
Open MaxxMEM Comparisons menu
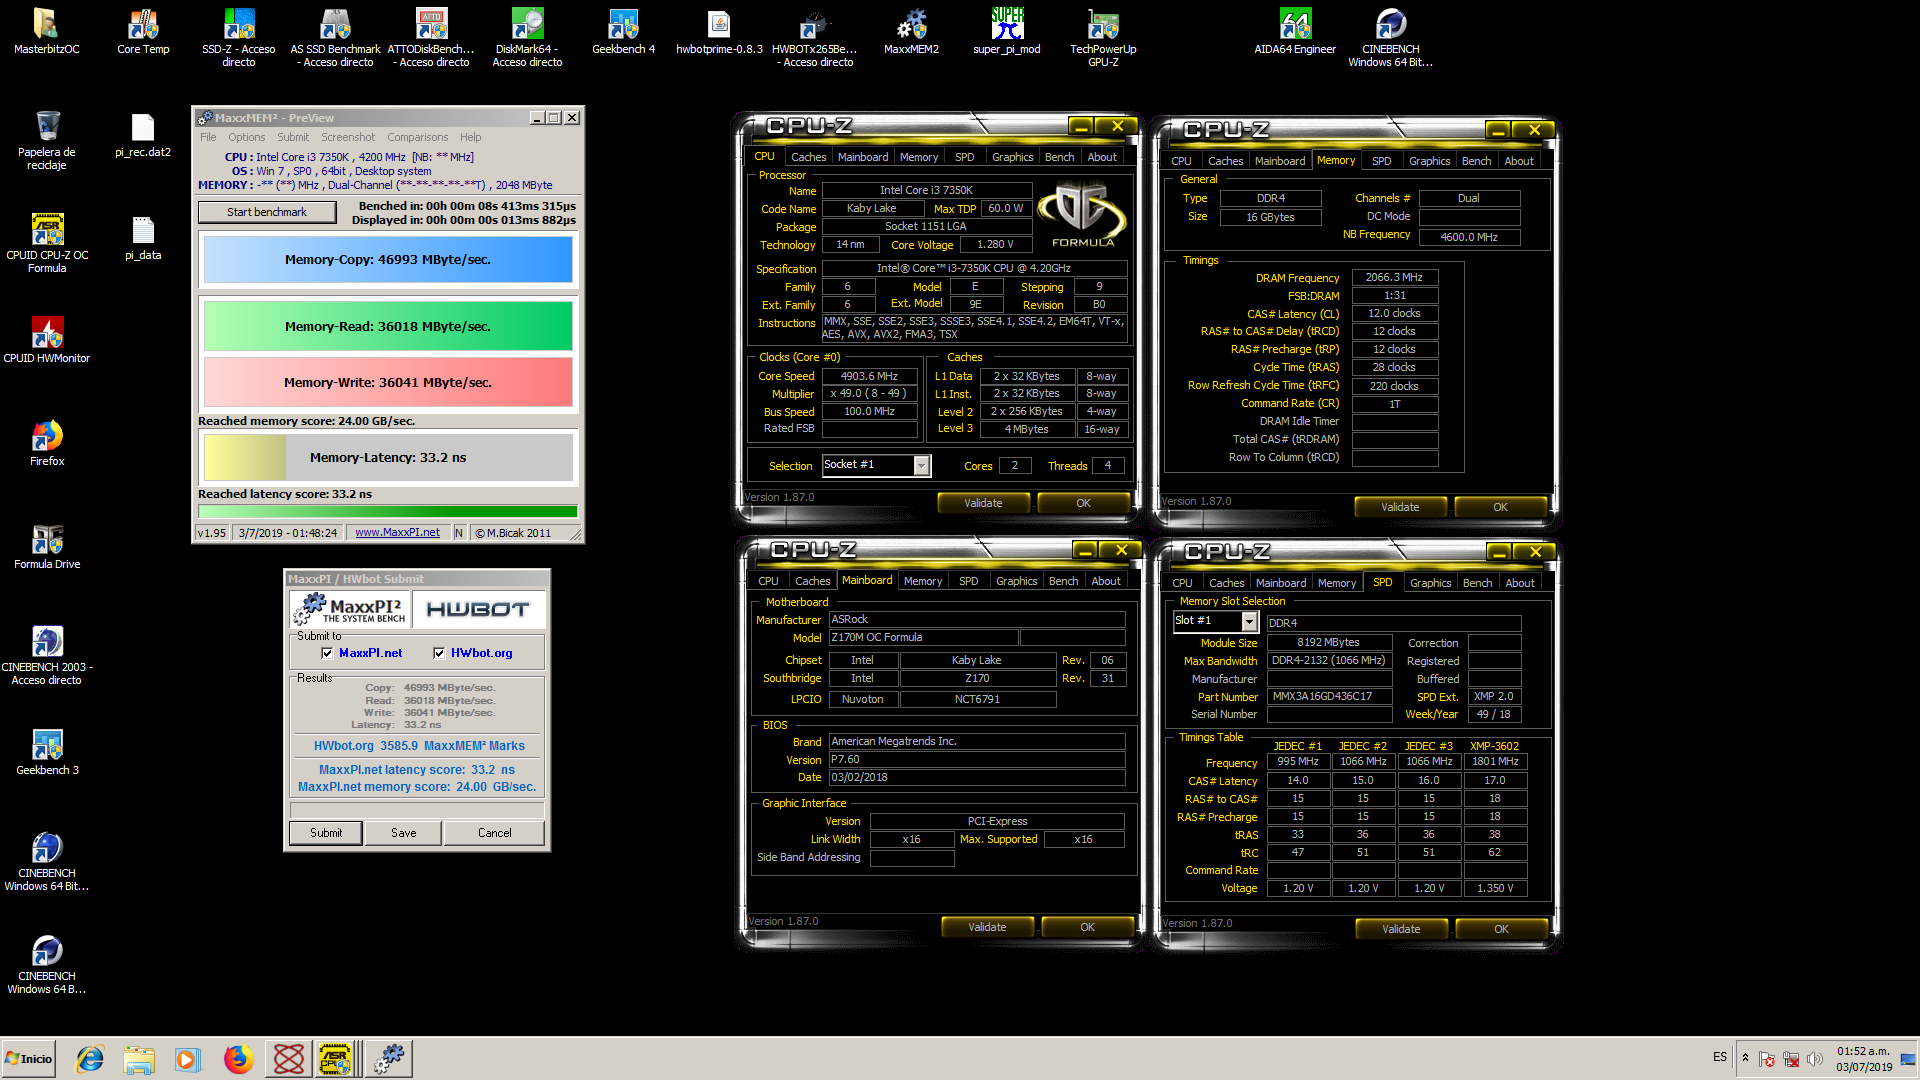click(x=417, y=137)
